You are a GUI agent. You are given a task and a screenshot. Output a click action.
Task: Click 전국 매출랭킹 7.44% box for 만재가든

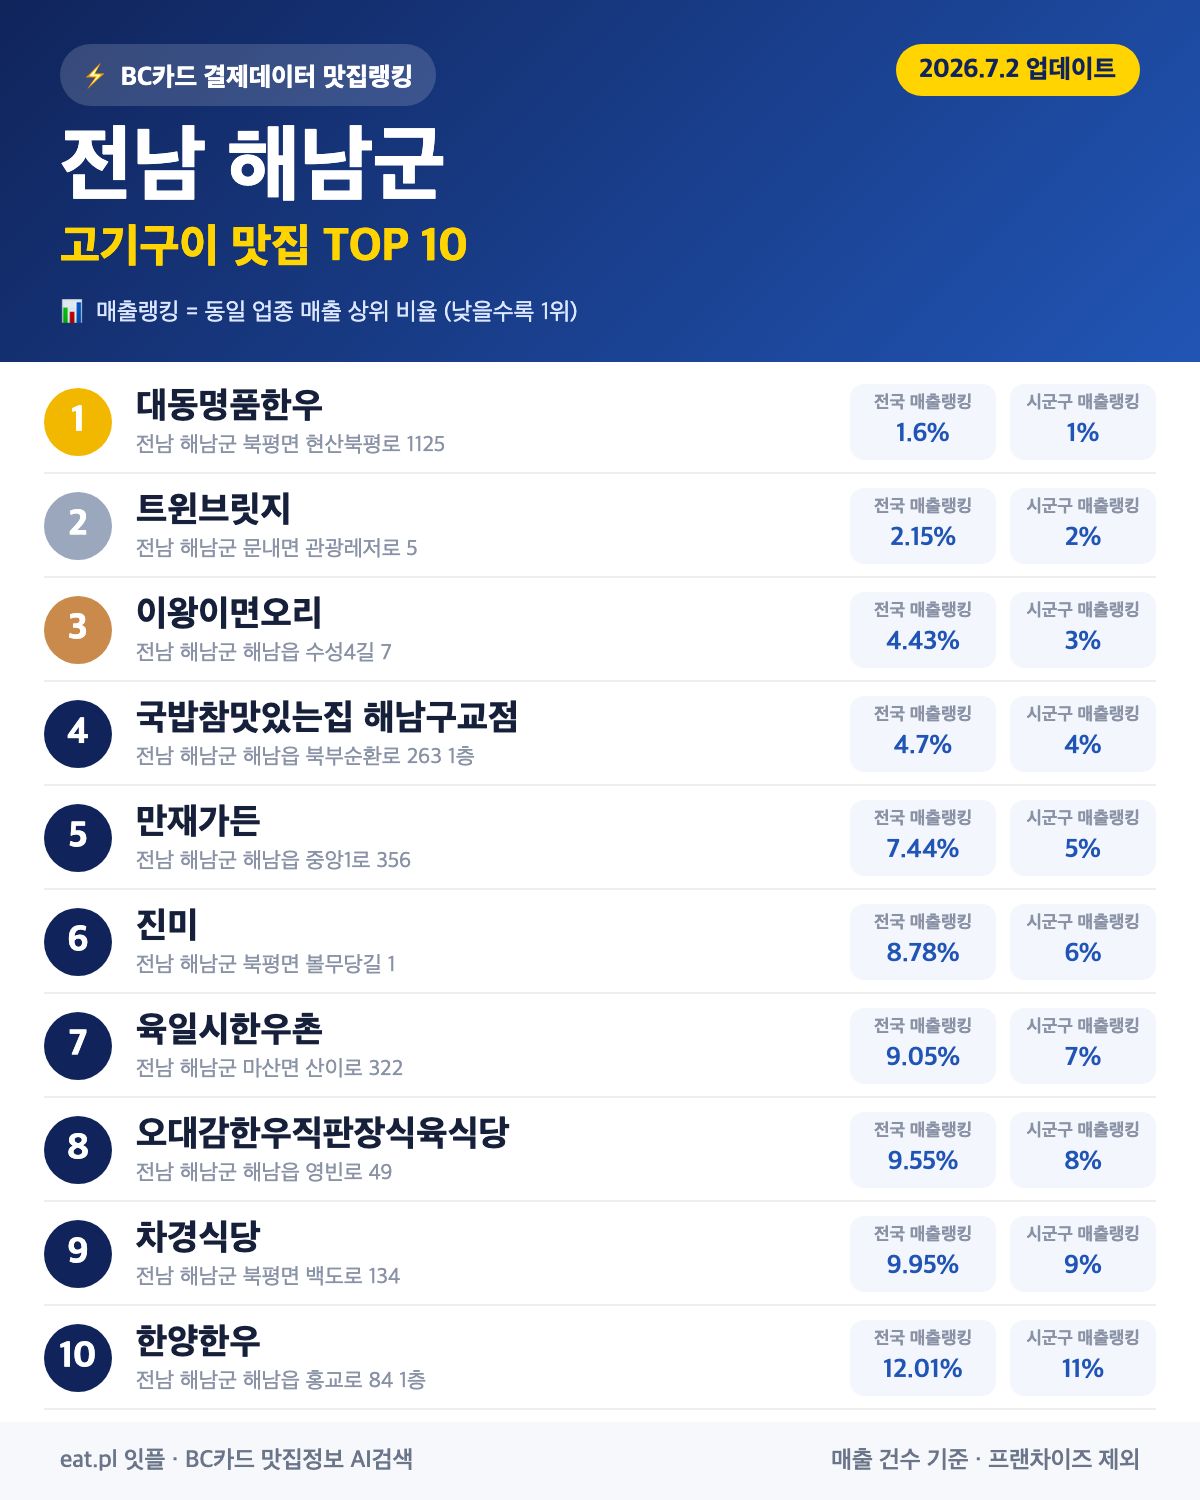923,838
